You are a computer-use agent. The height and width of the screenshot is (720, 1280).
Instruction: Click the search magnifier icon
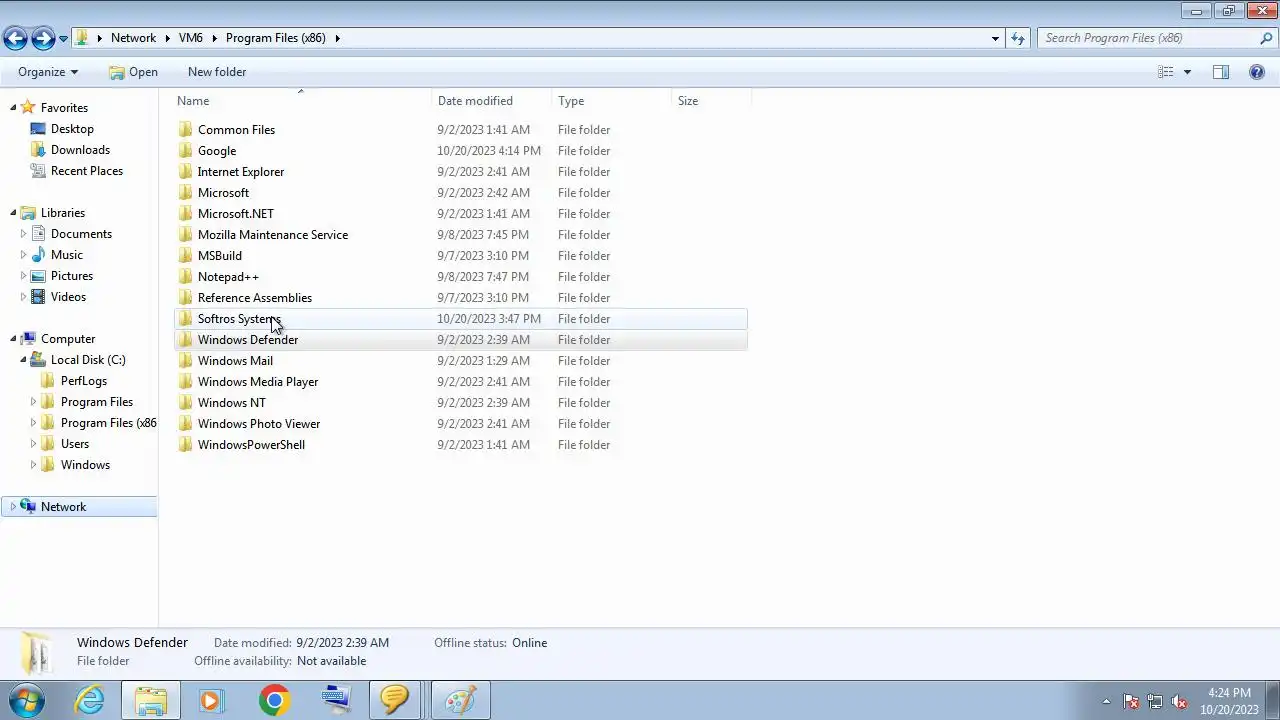[1266, 38]
